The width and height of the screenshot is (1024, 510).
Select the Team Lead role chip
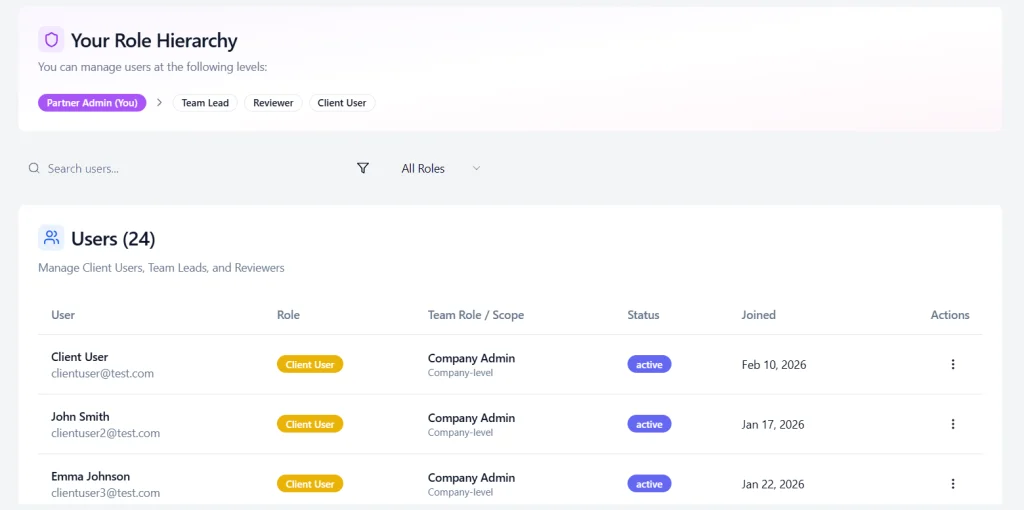tap(205, 103)
